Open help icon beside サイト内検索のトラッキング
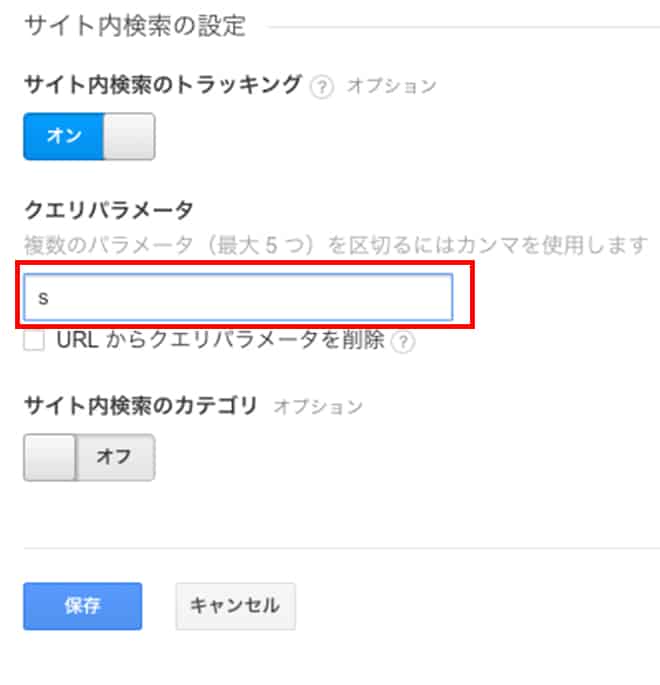The width and height of the screenshot is (660, 685). 322,86
